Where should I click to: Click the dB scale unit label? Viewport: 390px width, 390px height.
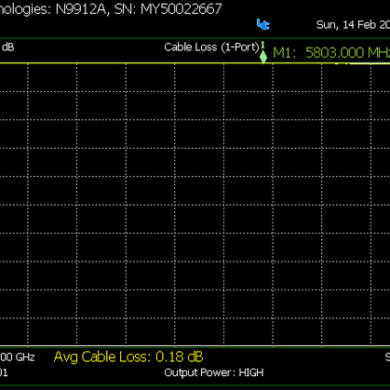click(x=8, y=47)
